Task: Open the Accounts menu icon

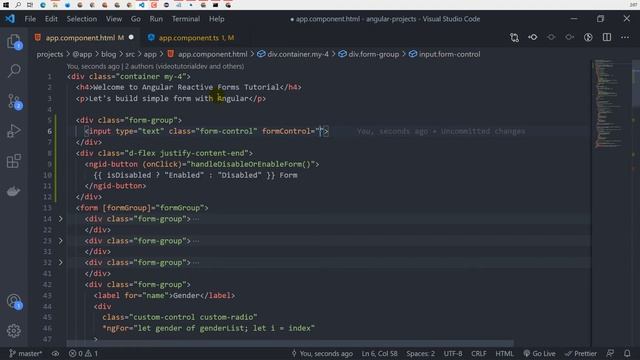Action: tap(13, 301)
